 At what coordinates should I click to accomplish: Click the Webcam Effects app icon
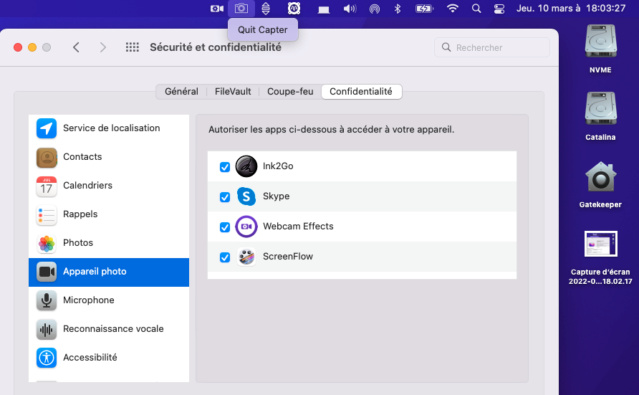[246, 227]
